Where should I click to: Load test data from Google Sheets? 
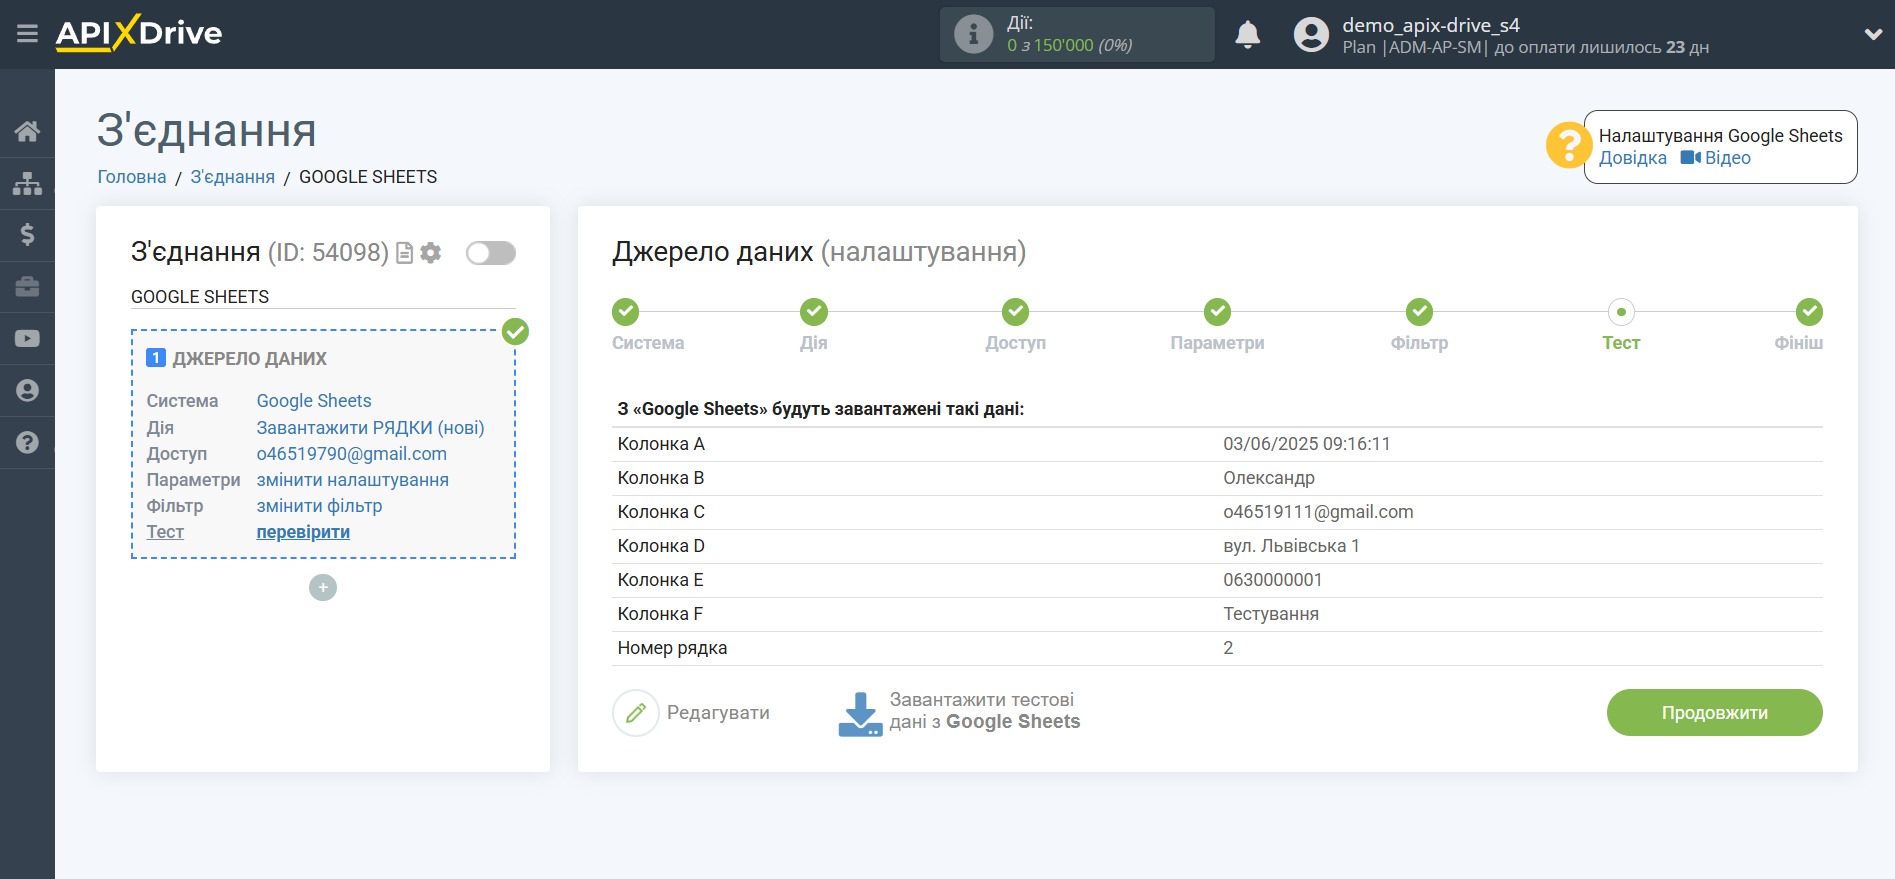[959, 712]
